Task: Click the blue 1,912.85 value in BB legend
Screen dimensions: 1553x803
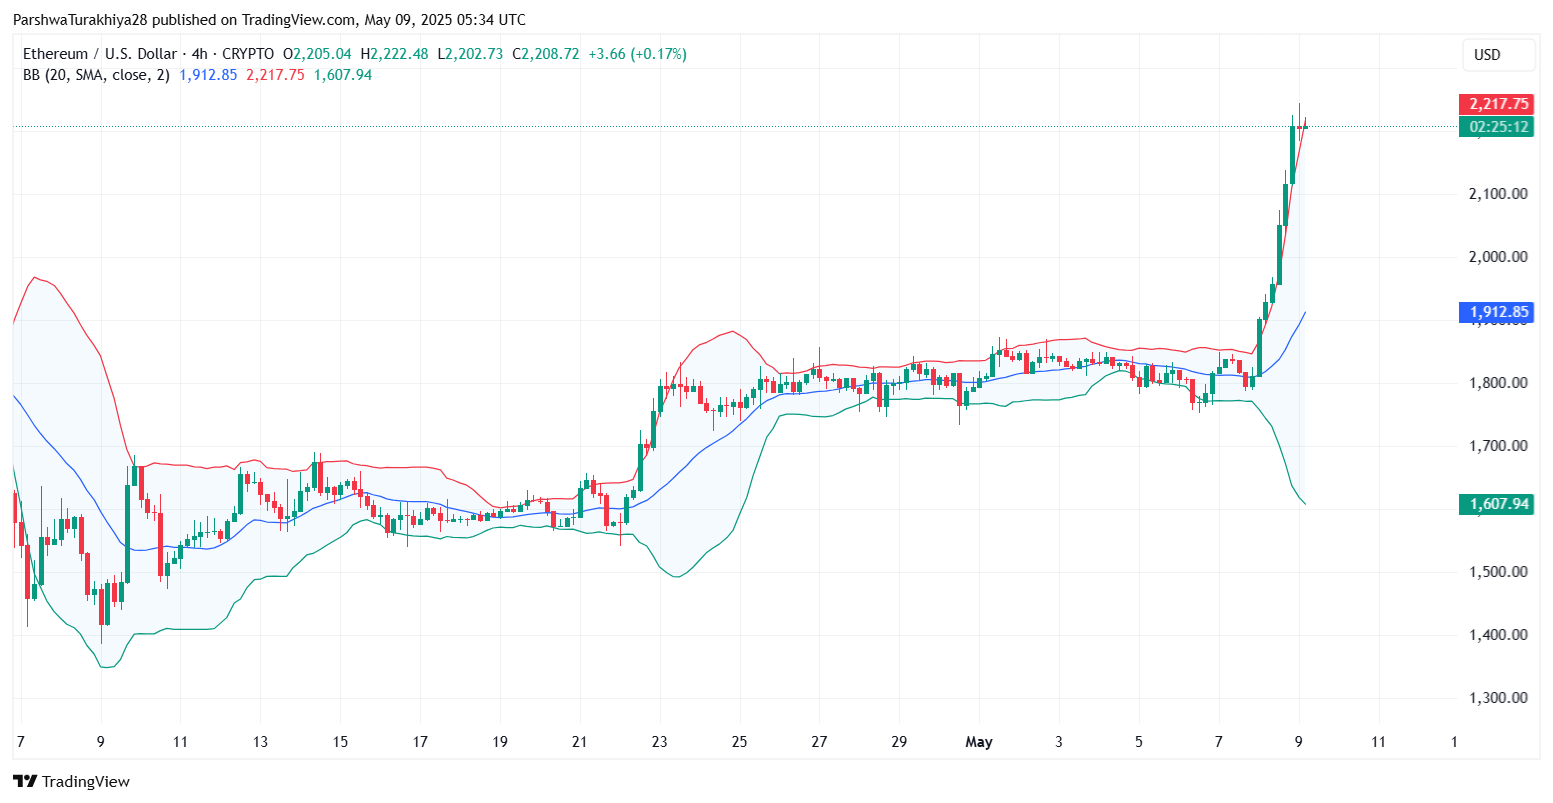Action: [x=208, y=75]
